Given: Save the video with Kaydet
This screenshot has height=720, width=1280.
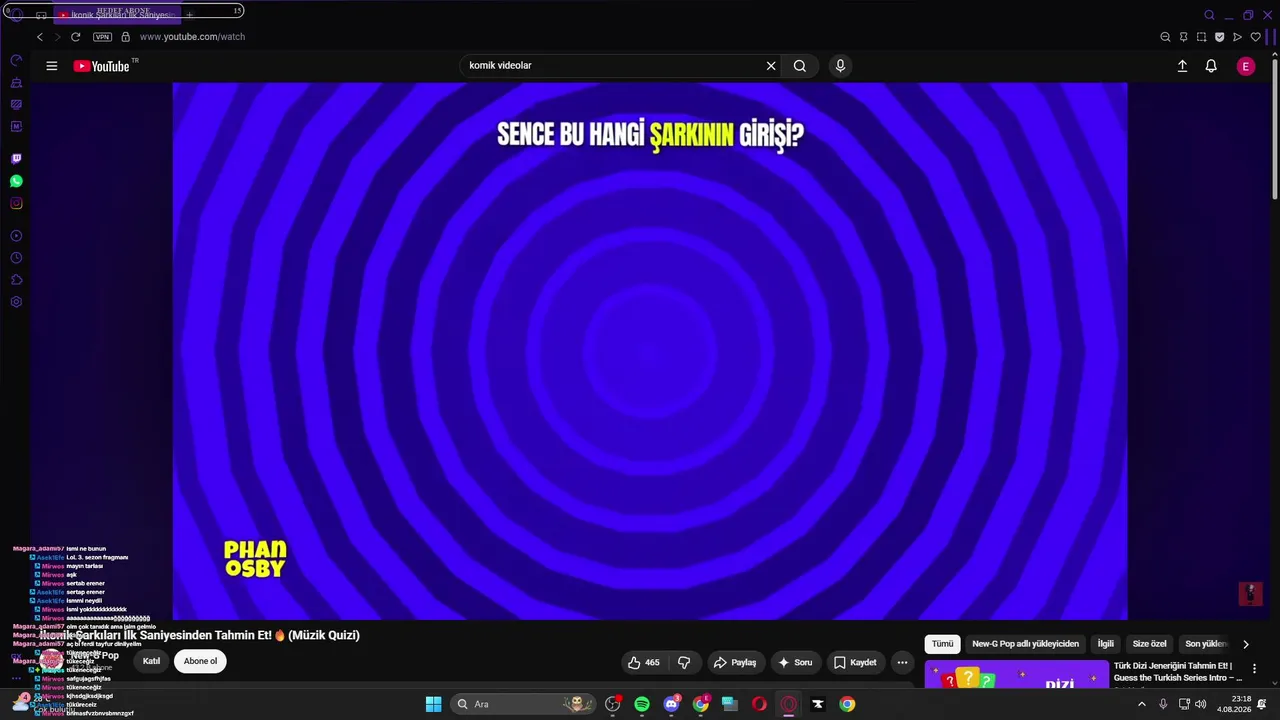Looking at the screenshot, I should (x=855, y=662).
